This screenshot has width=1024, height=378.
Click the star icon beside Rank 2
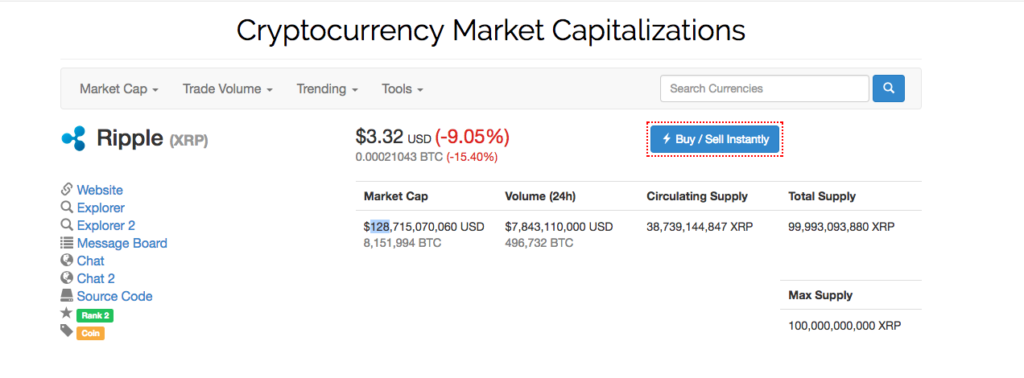(x=66, y=313)
